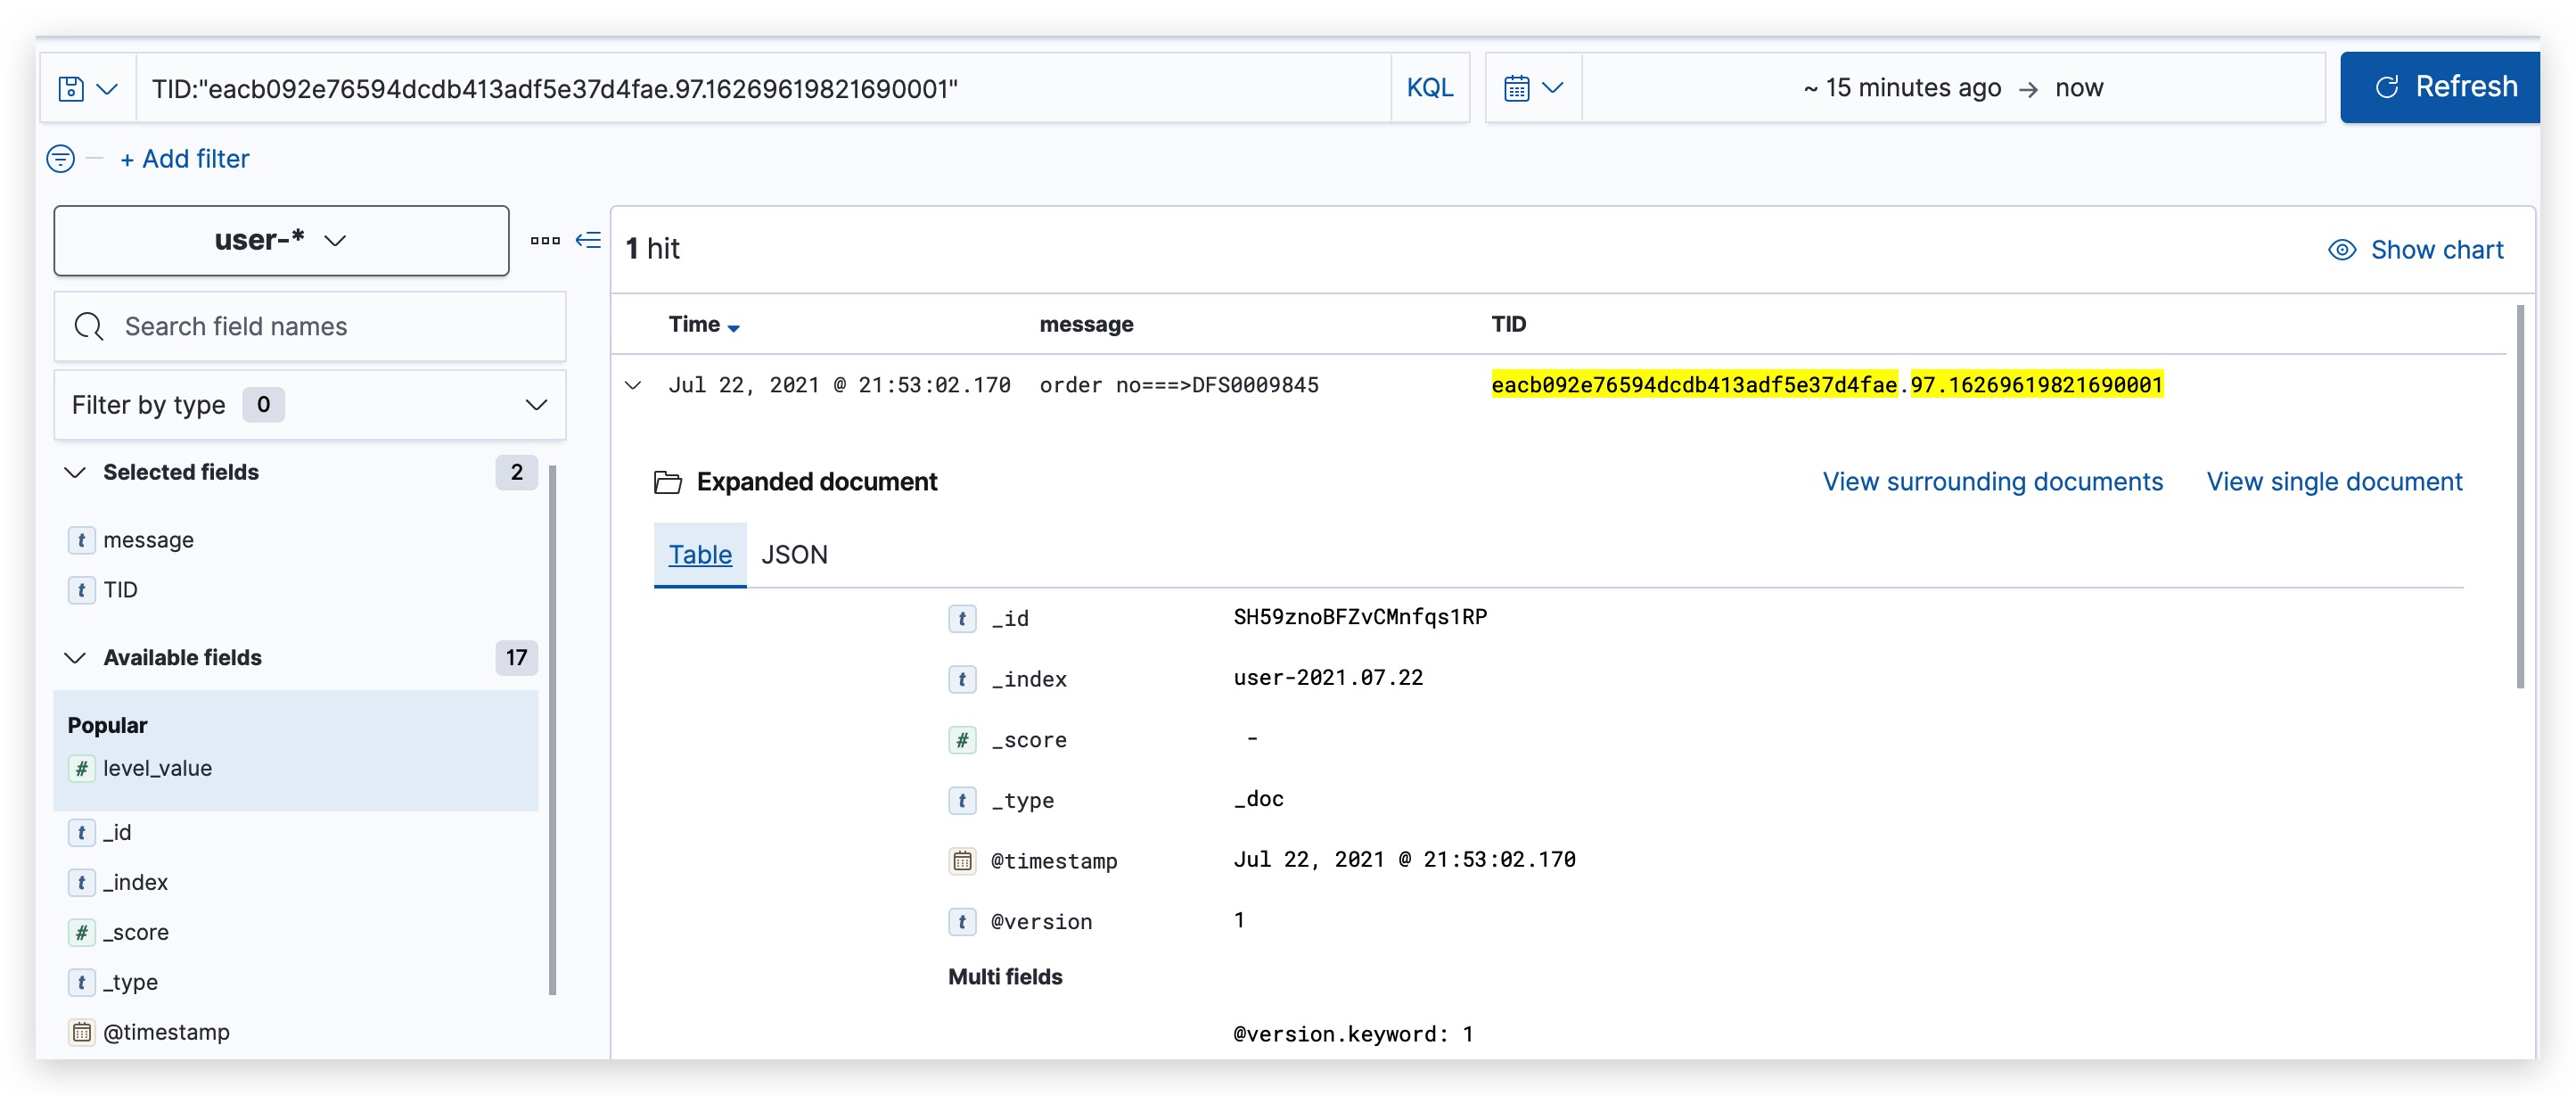Screen dimensions: 2576x1095
Task: Click the _id value SH59znoBFZvCMnfqs1RP
Action: (x=1360, y=617)
